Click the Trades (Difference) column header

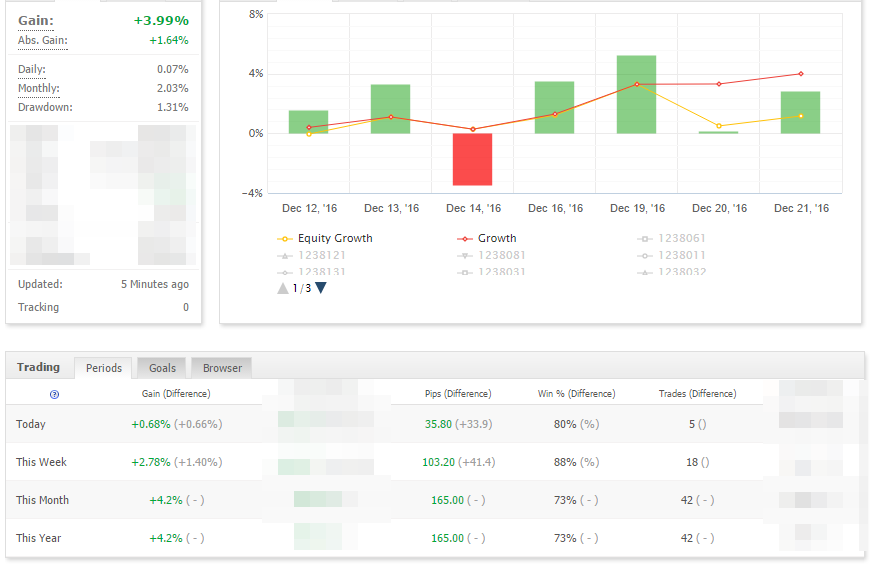[x=698, y=394]
